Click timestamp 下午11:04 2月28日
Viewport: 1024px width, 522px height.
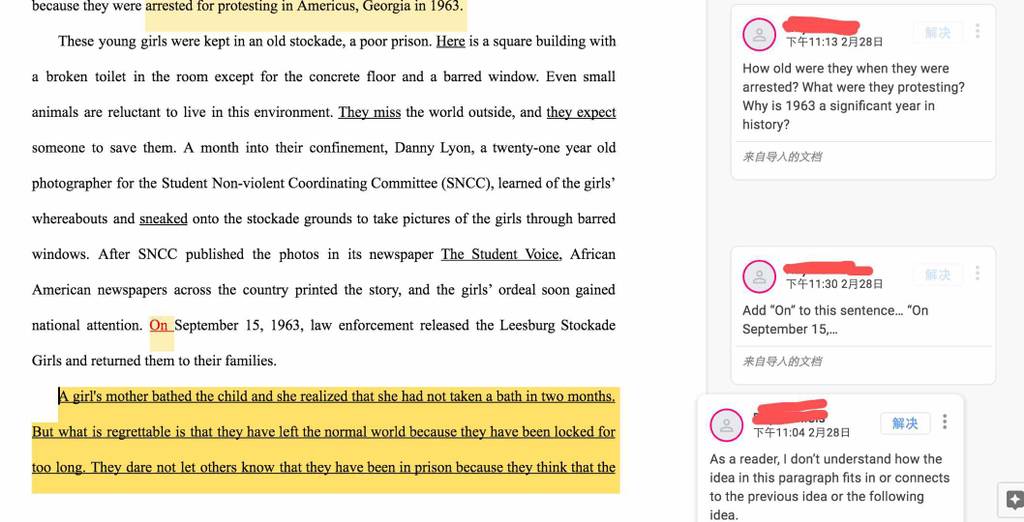click(801, 432)
